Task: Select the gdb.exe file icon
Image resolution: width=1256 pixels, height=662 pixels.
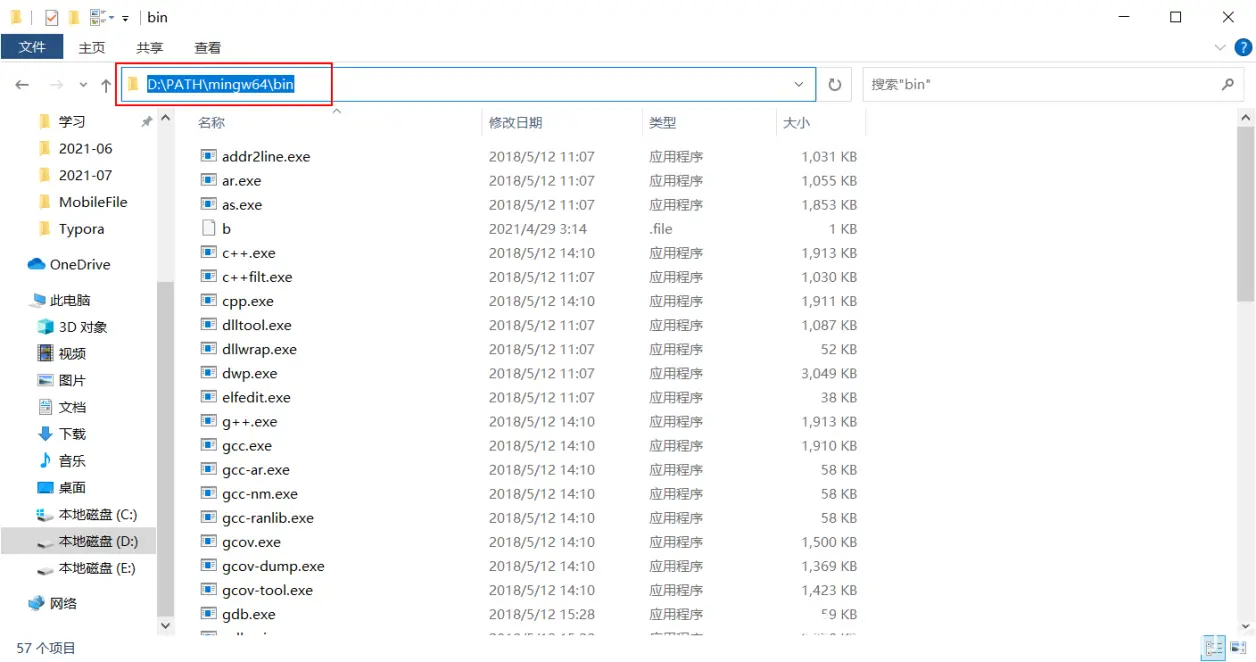Action: click(x=208, y=614)
